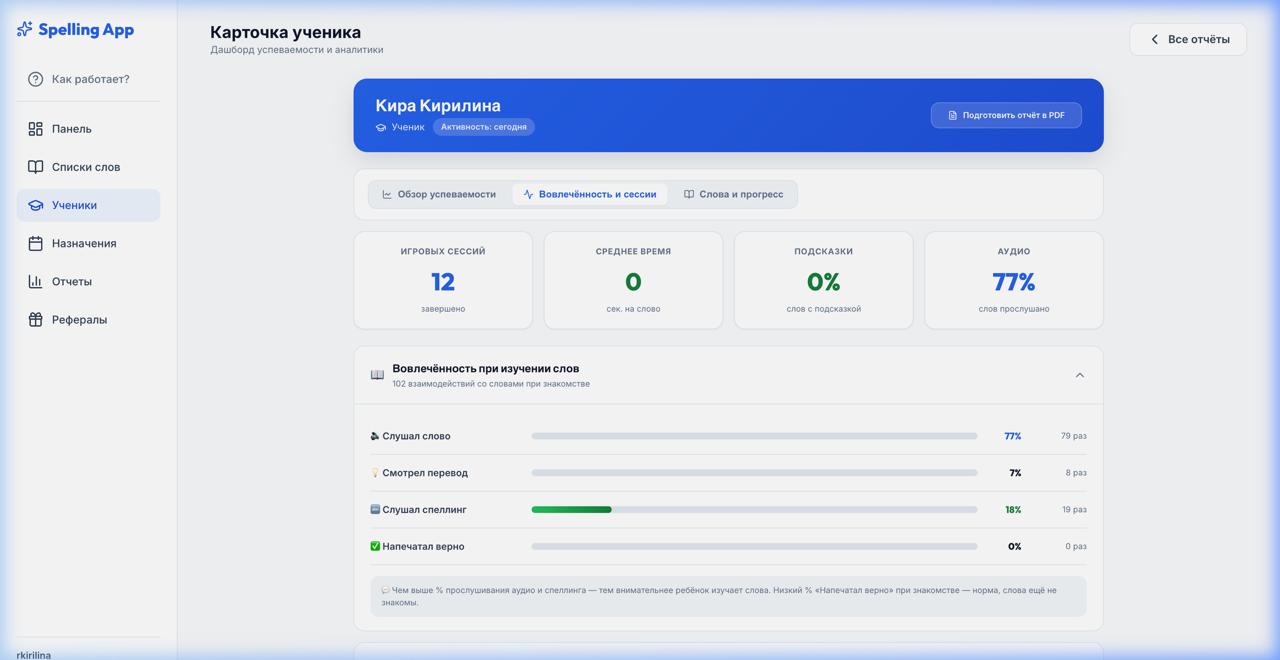Click the graduation cap icon for Ученики
The image size is (1280, 660).
coord(36,205)
